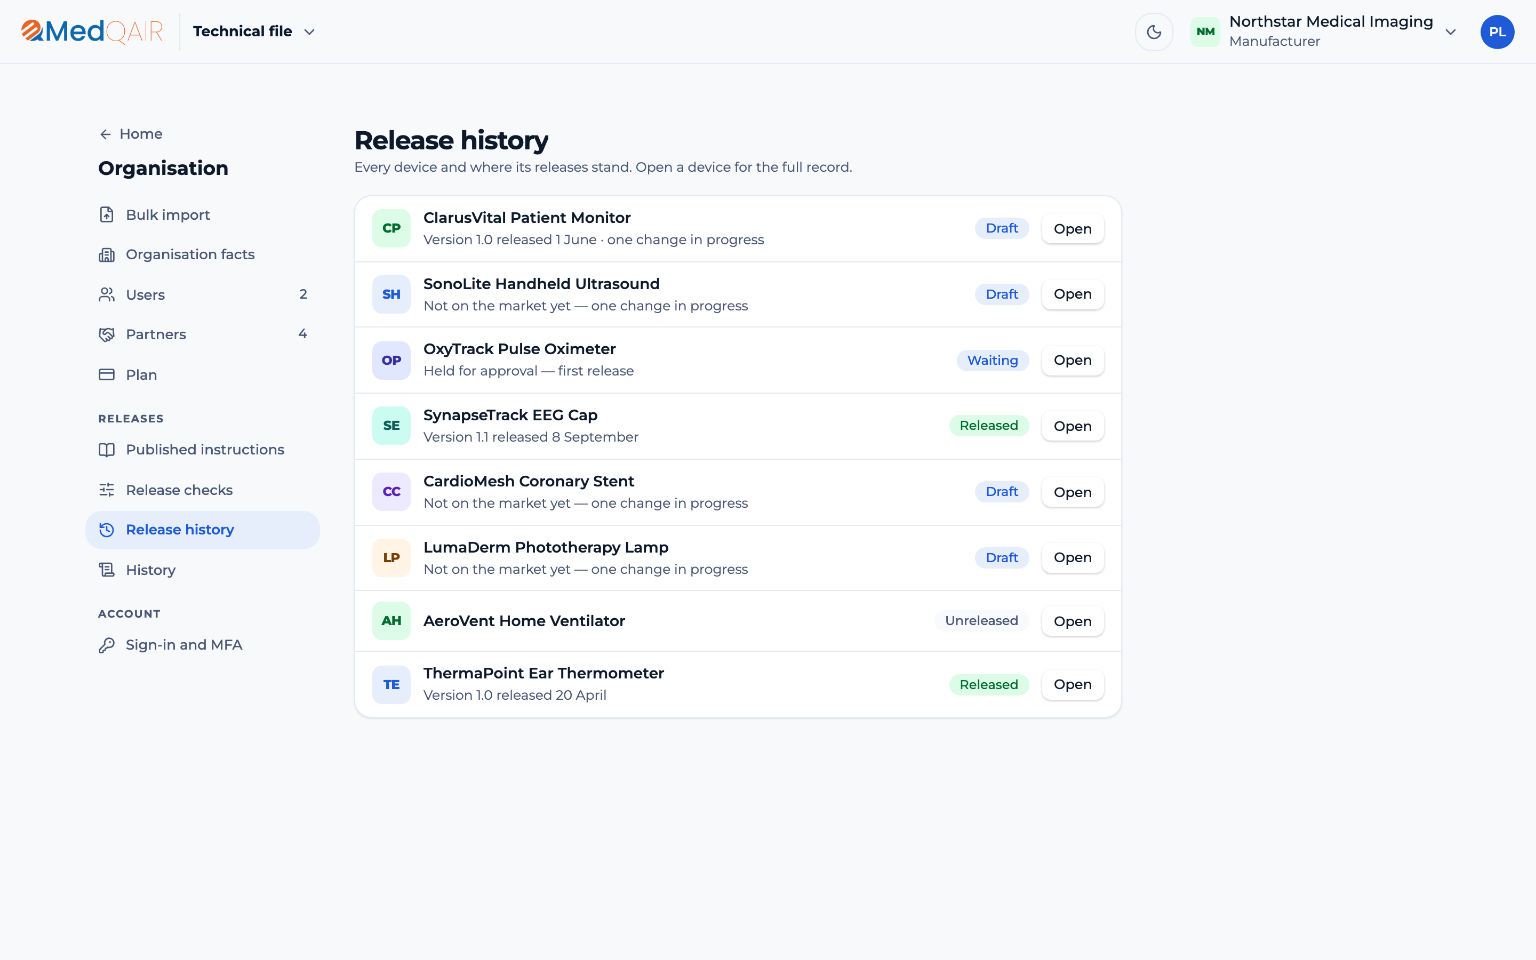Click the TE ThermaPoint device badge
The width and height of the screenshot is (1536, 960).
[392, 685]
